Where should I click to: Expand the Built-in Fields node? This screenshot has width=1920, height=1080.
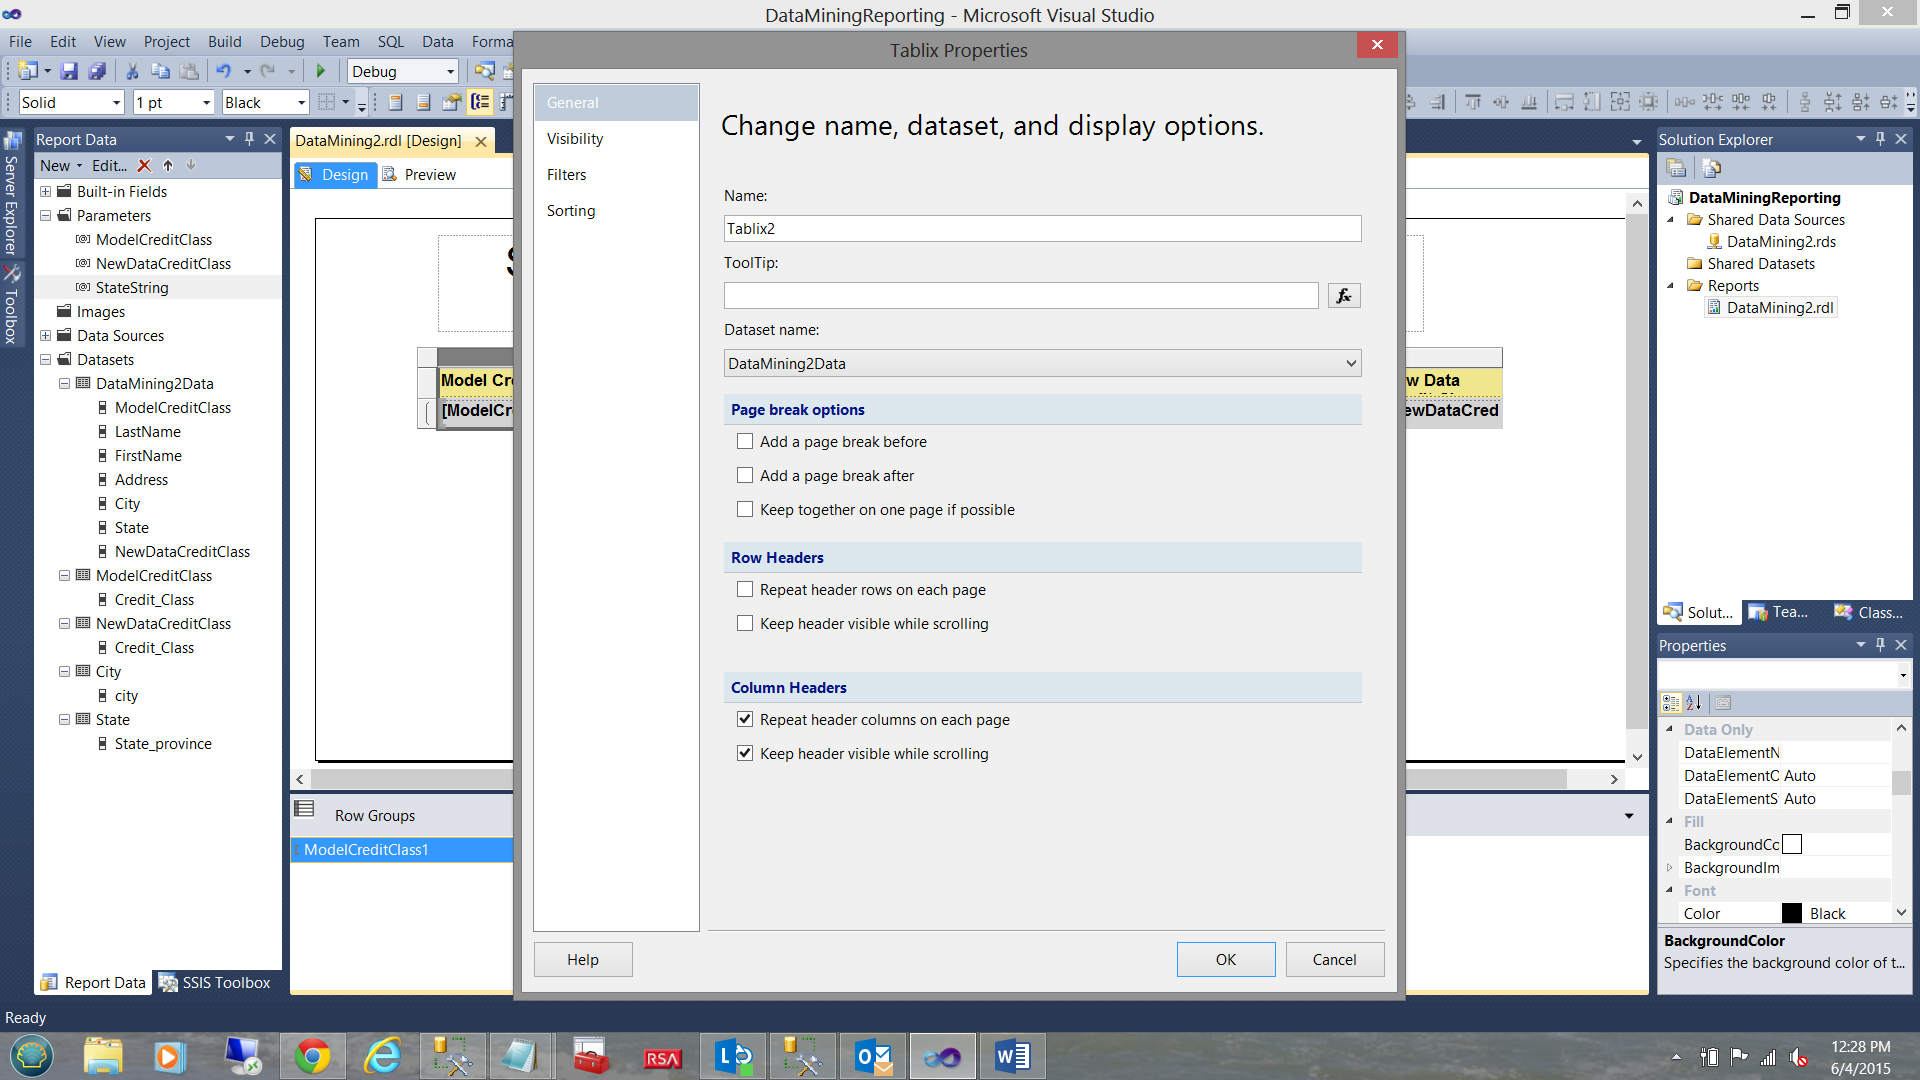click(46, 192)
